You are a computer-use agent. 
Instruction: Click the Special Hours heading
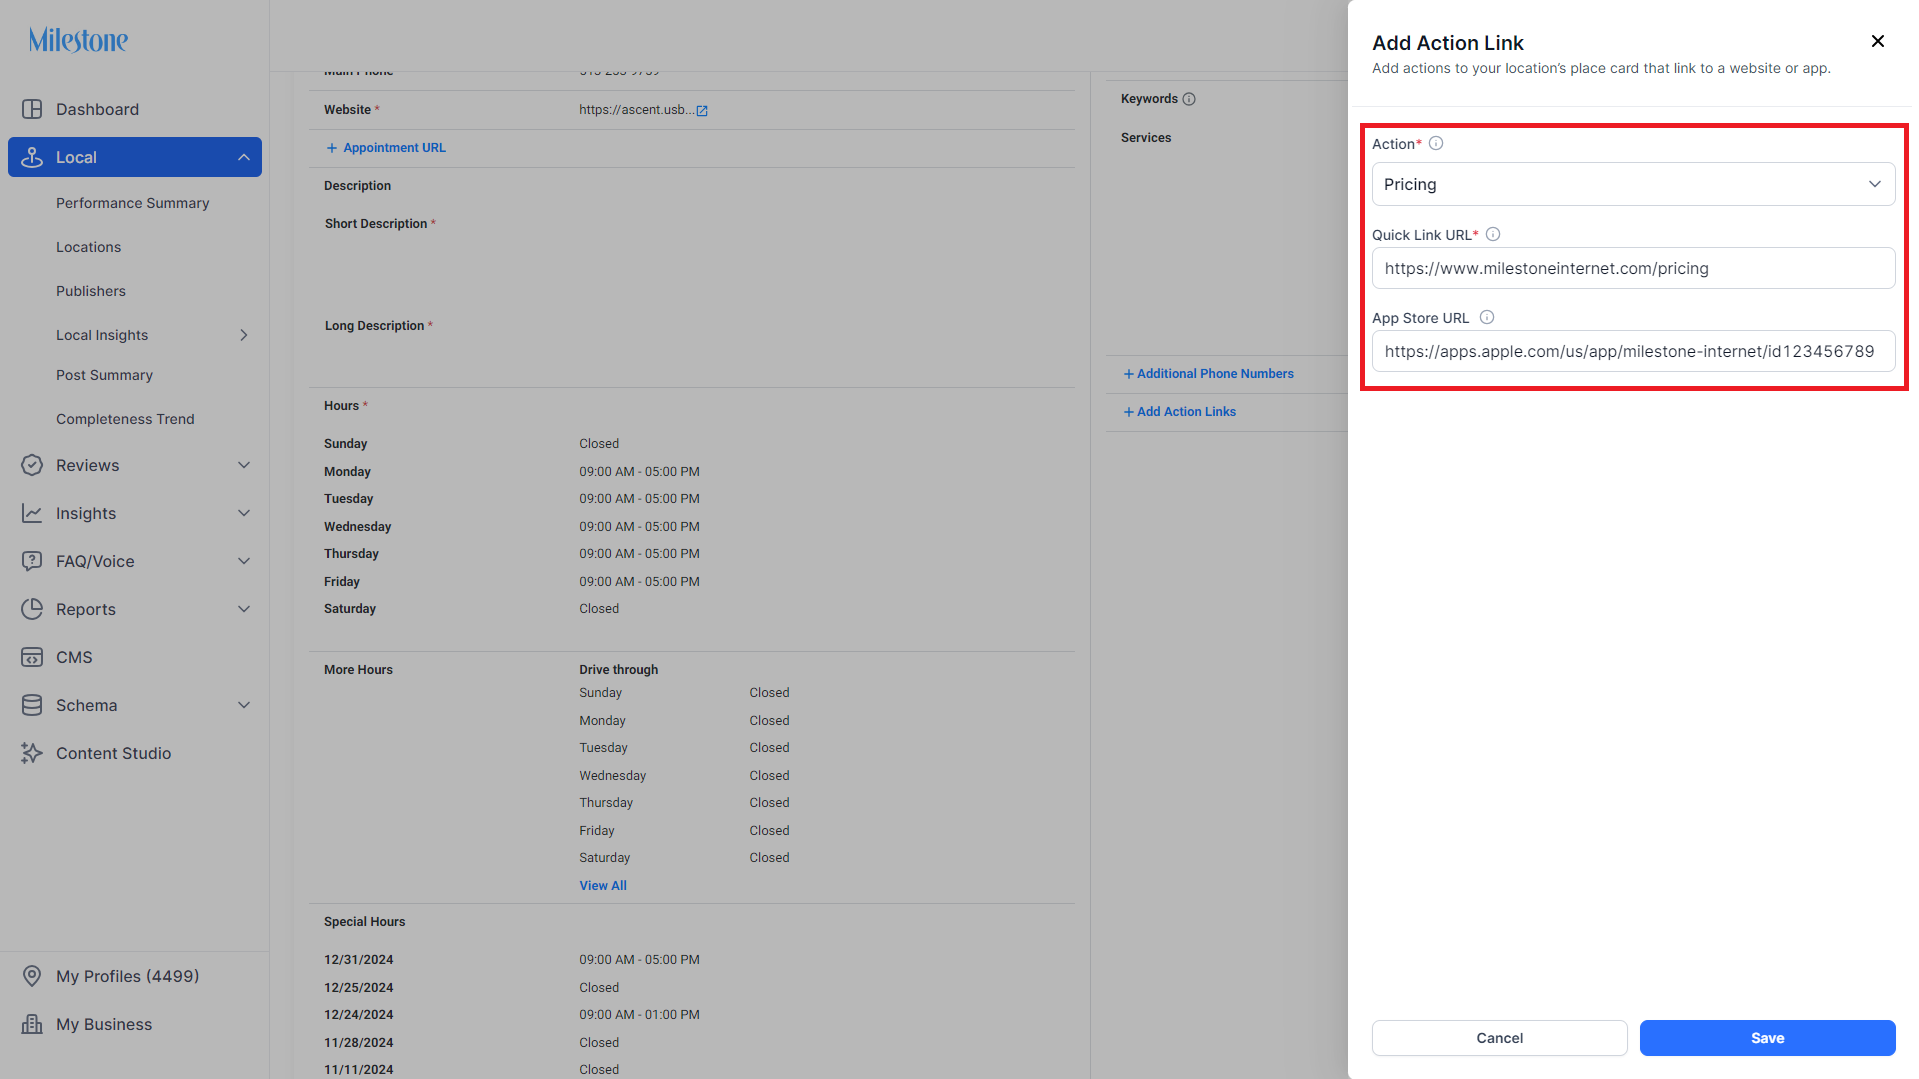tap(364, 922)
